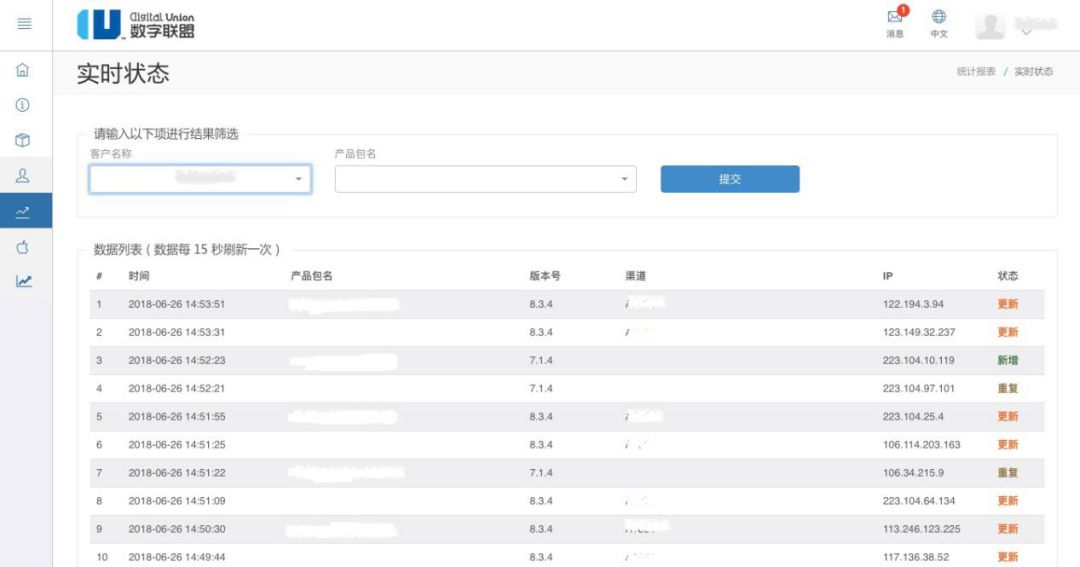Viewport: 1080px width, 567px height.
Task: Open the info circle icon in sidebar
Action: click(x=23, y=105)
